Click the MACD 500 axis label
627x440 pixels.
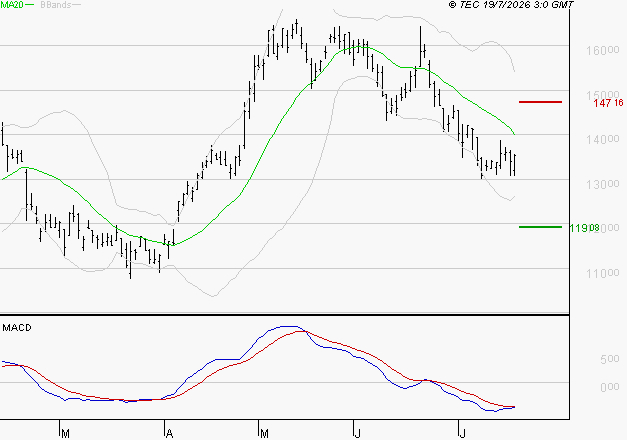pyautogui.click(x=610, y=359)
